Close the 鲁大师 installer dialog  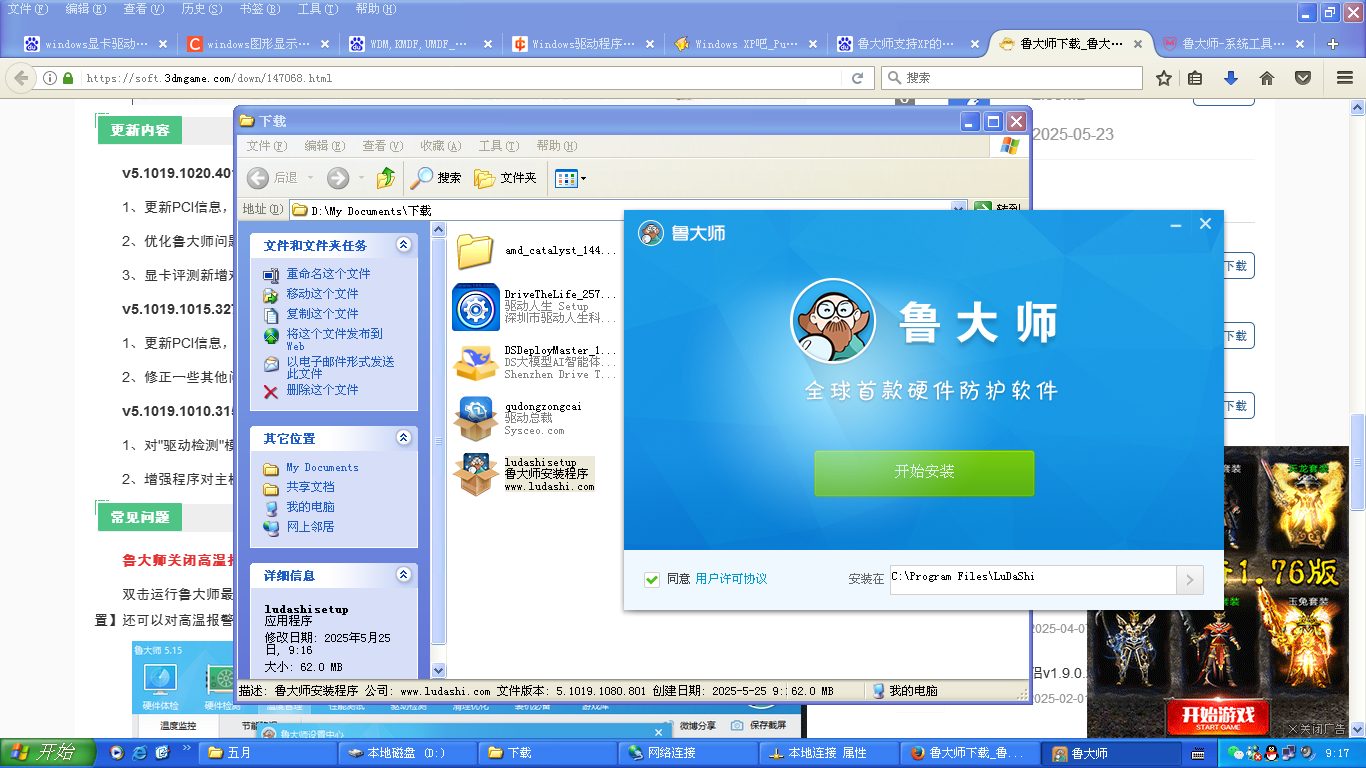point(1205,224)
